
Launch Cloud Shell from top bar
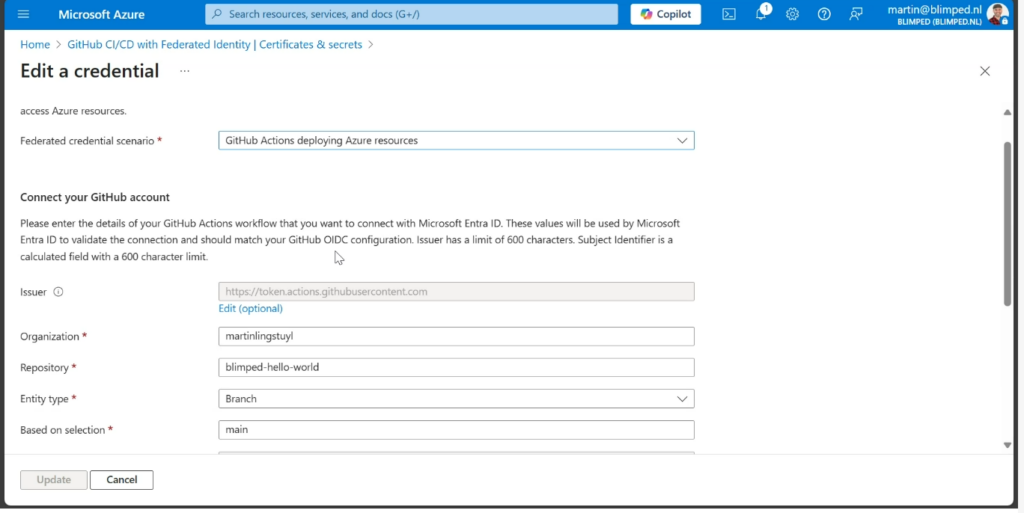point(729,14)
